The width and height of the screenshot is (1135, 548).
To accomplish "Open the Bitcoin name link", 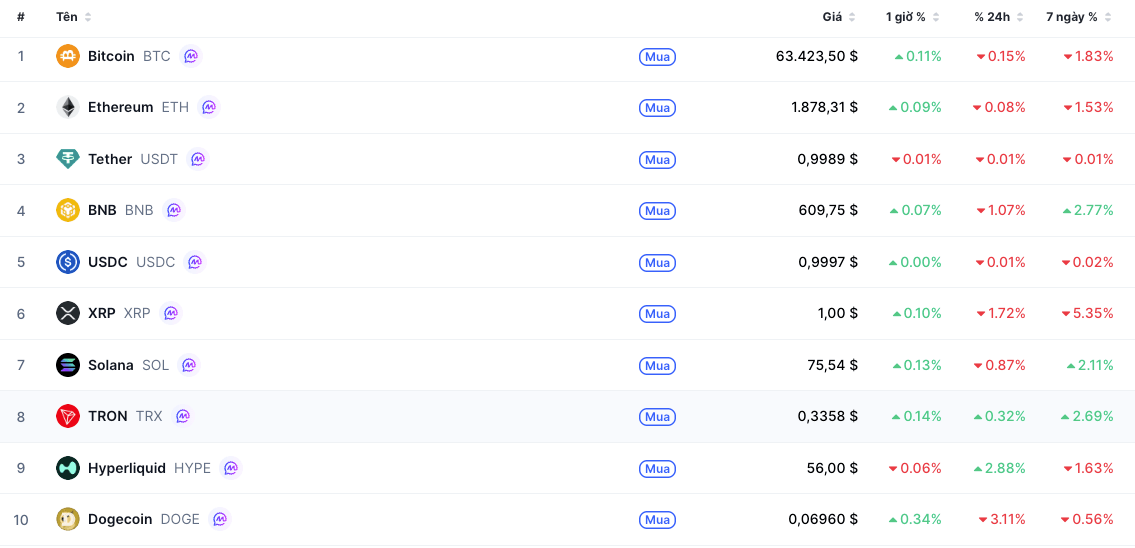I will [111, 56].
